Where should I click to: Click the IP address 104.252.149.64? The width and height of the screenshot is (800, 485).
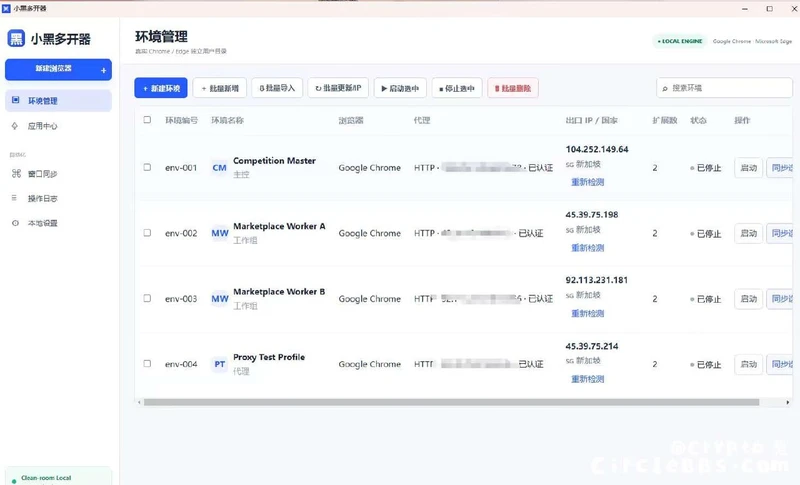[x=597, y=149]
